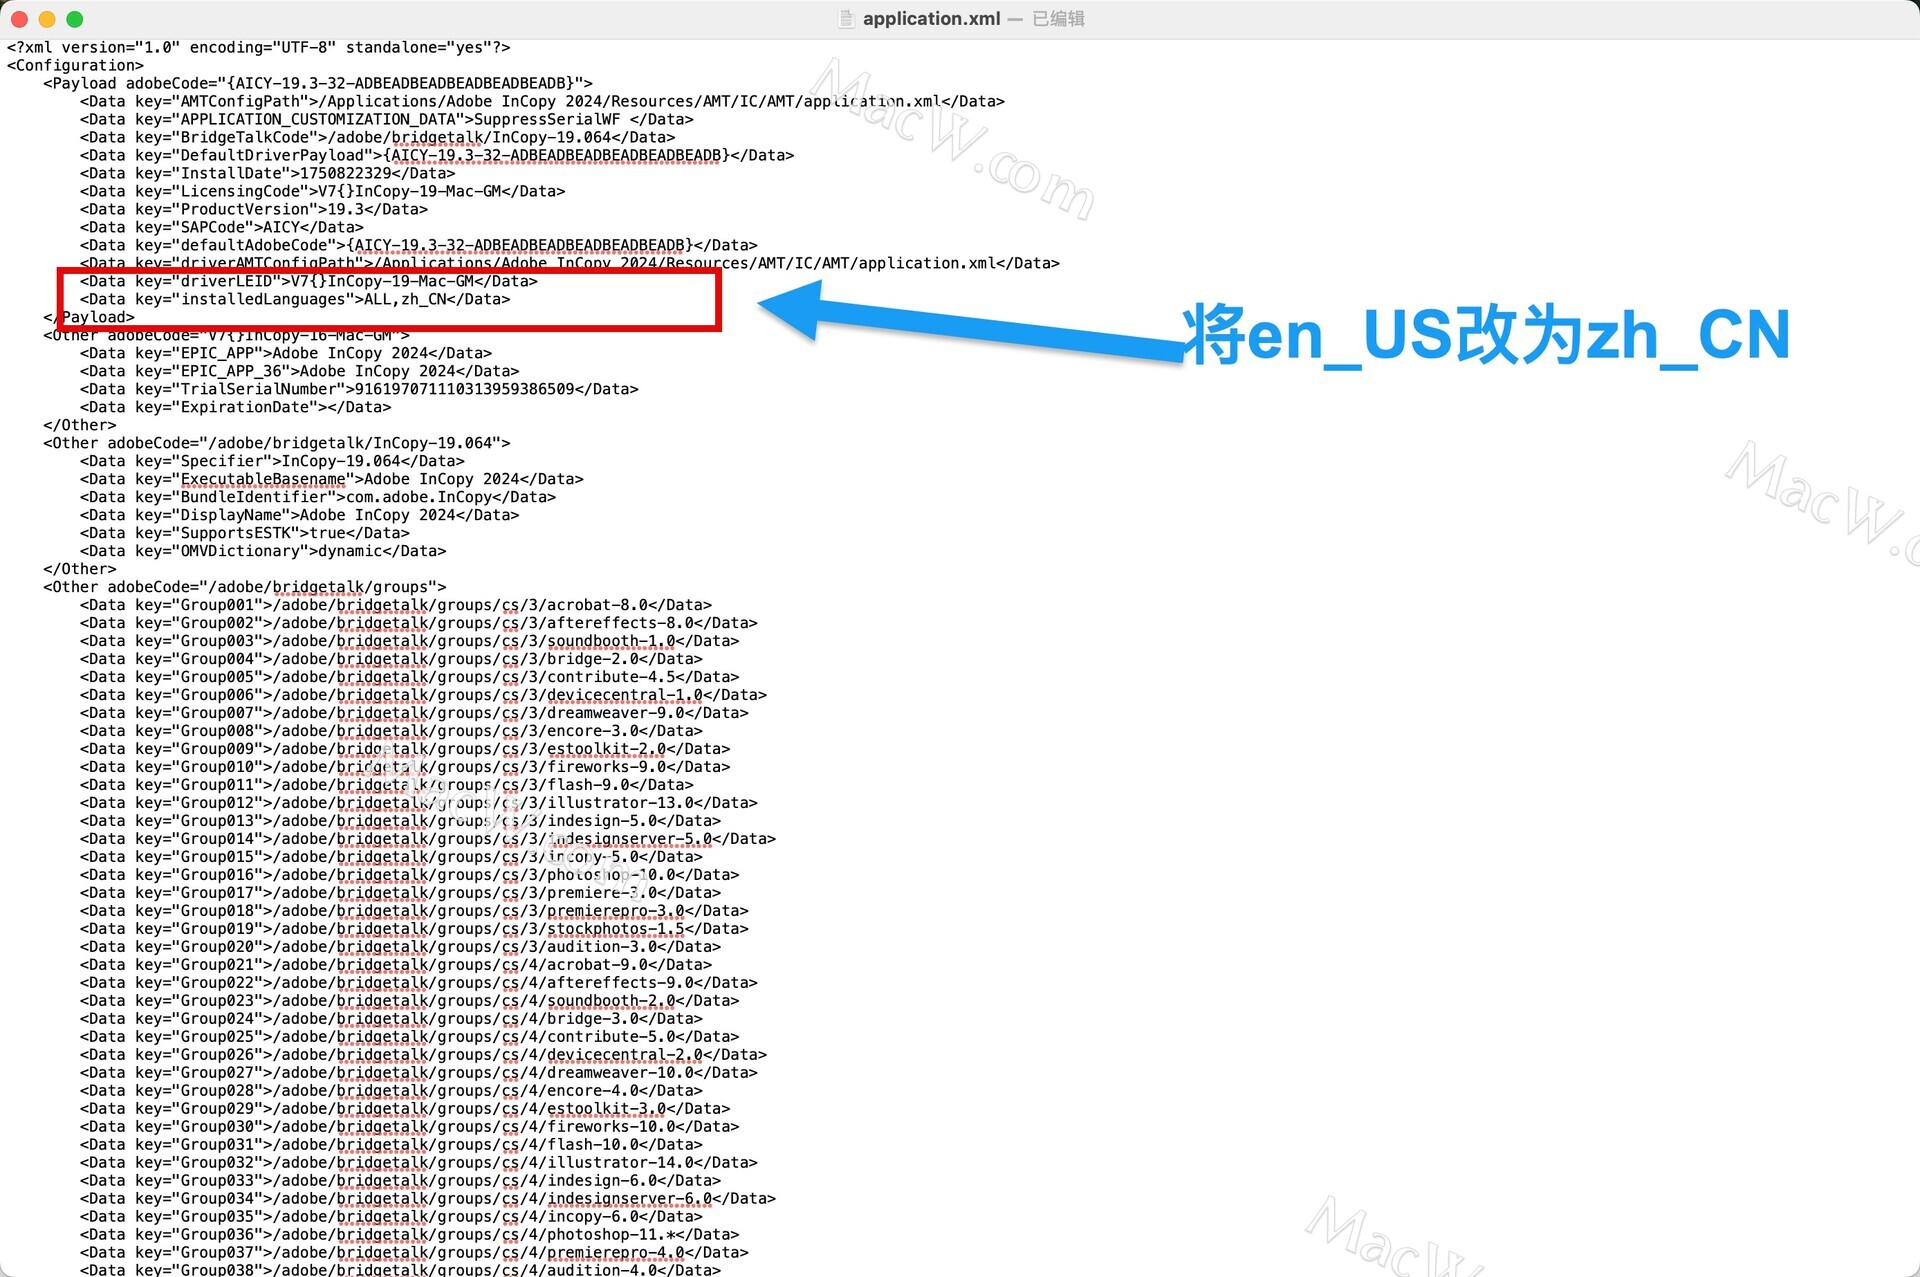Click the Group023 soundbooth-2.0 line

(410, 1001)
